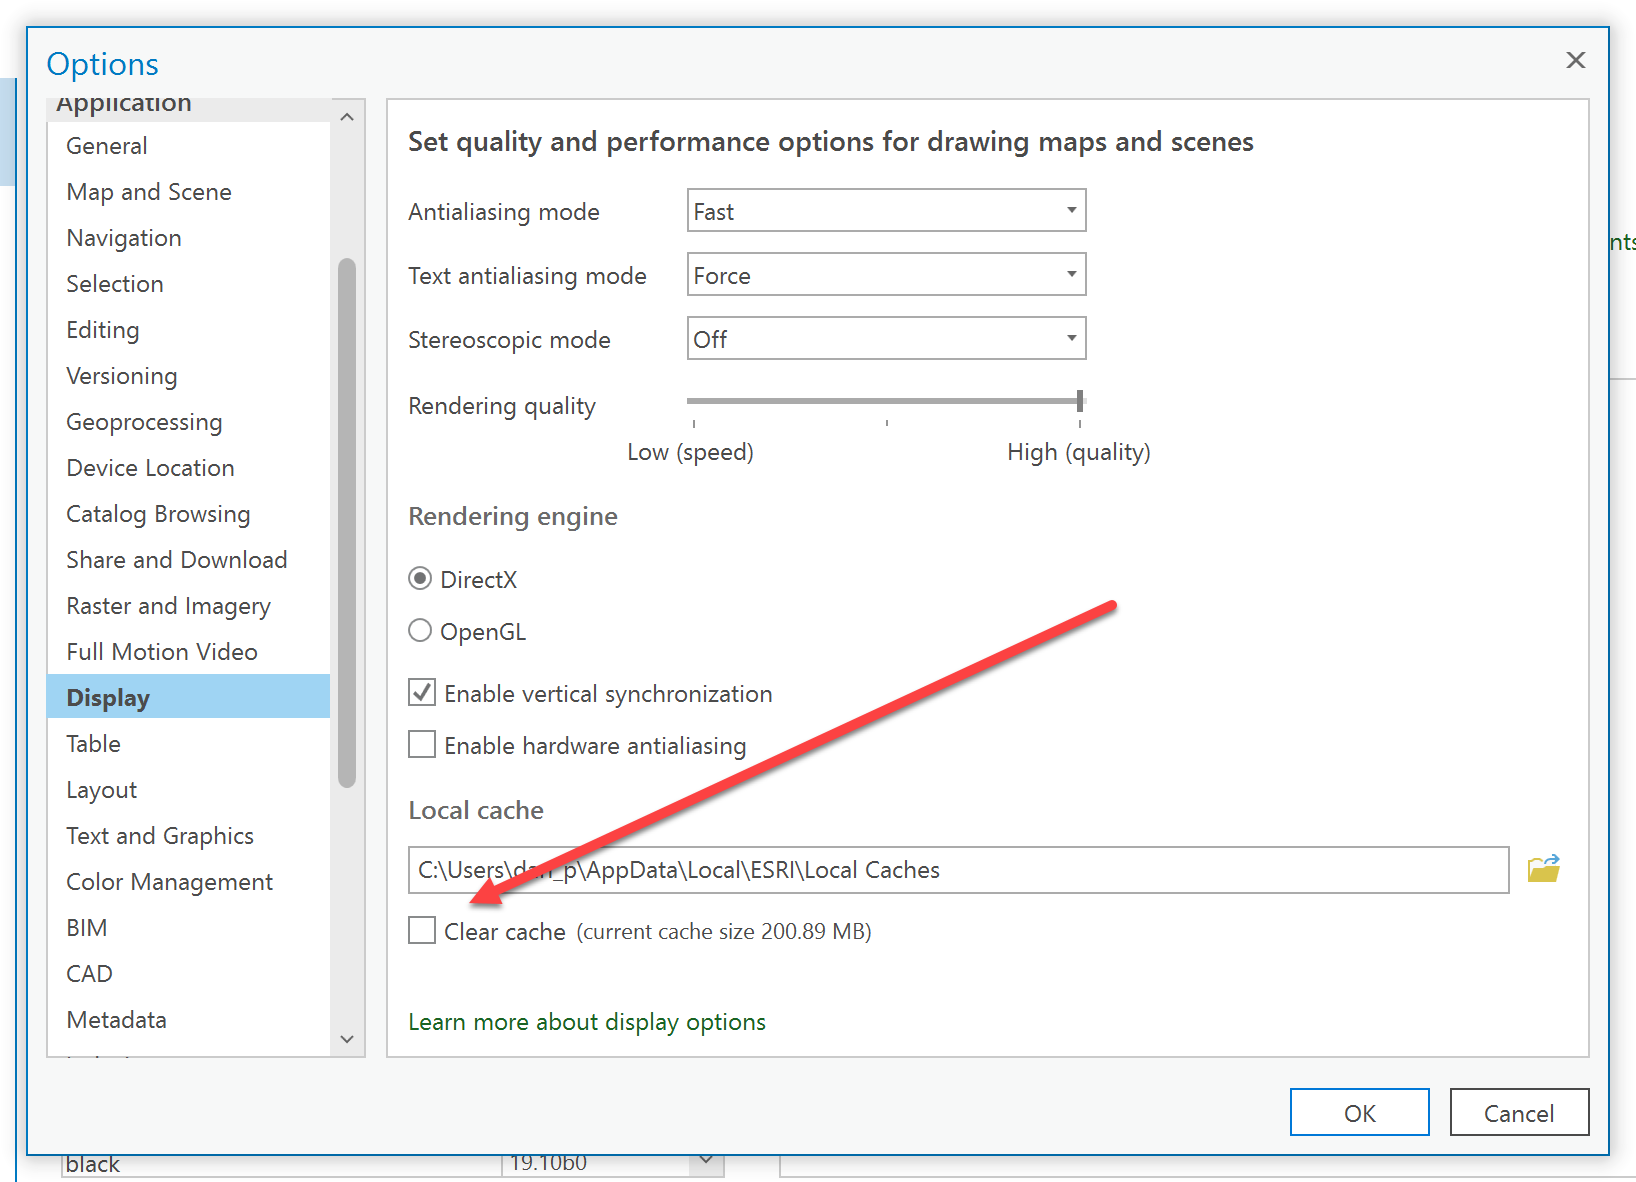The image size is (1636, 1182).
Task: Open the Stereoscopic mode dropdown
Action: (x=886, y=339)
